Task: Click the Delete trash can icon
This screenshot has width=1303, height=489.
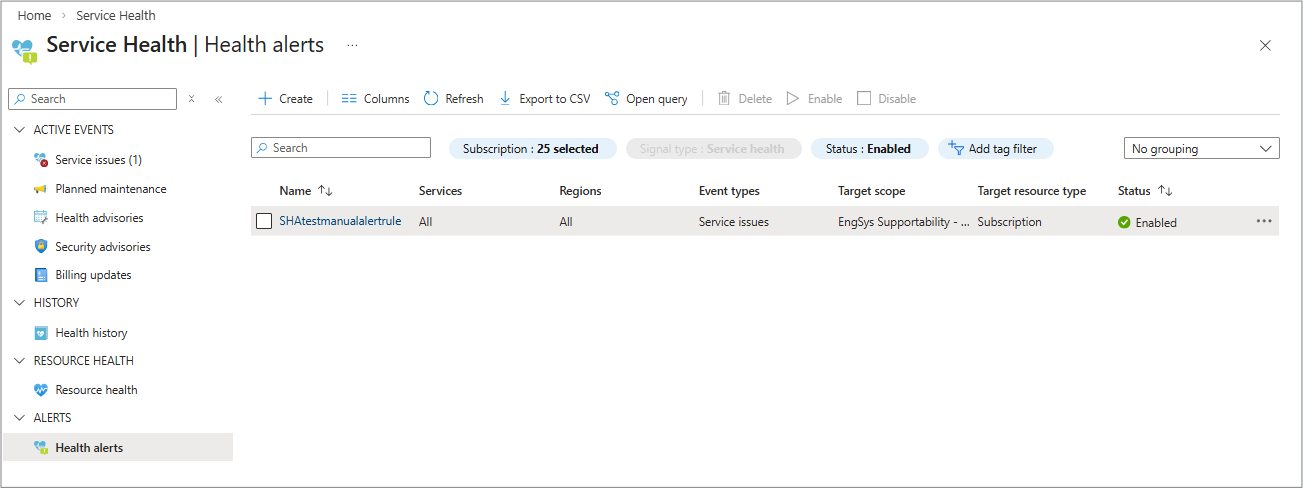Action: tap(724, 98)
